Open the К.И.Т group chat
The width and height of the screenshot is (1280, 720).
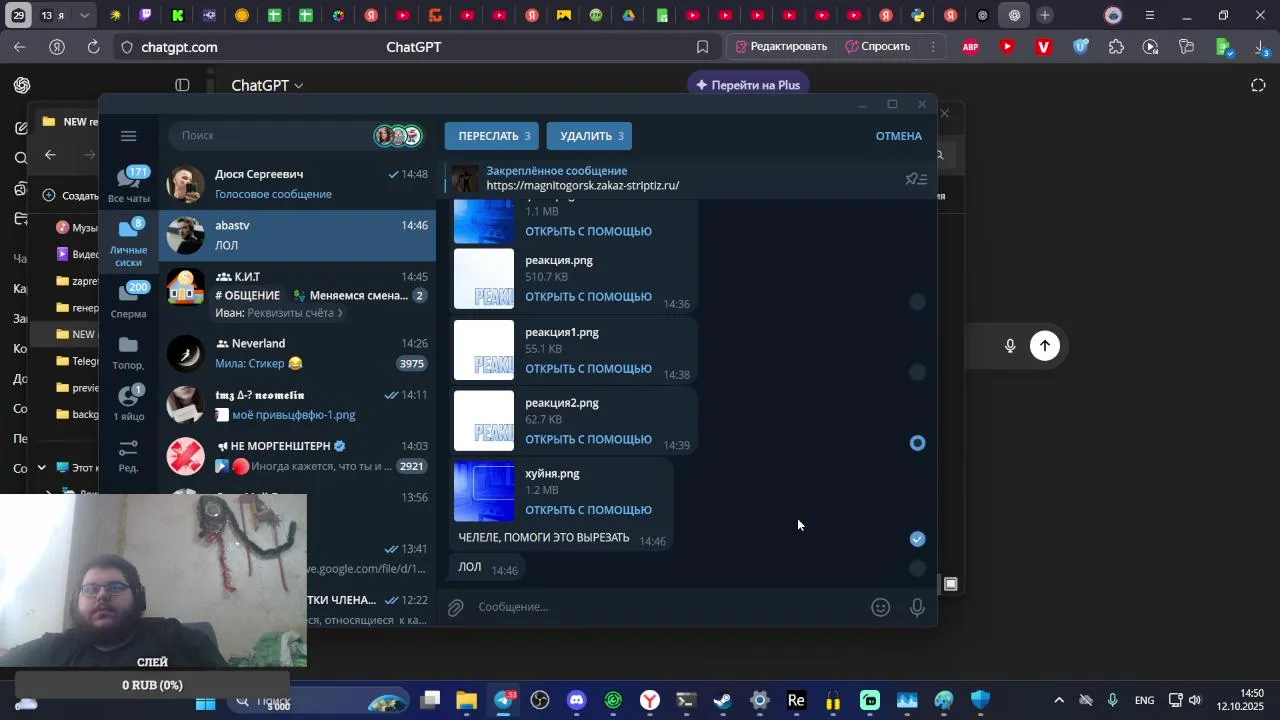pyautogui.click(x=297, y=295)
